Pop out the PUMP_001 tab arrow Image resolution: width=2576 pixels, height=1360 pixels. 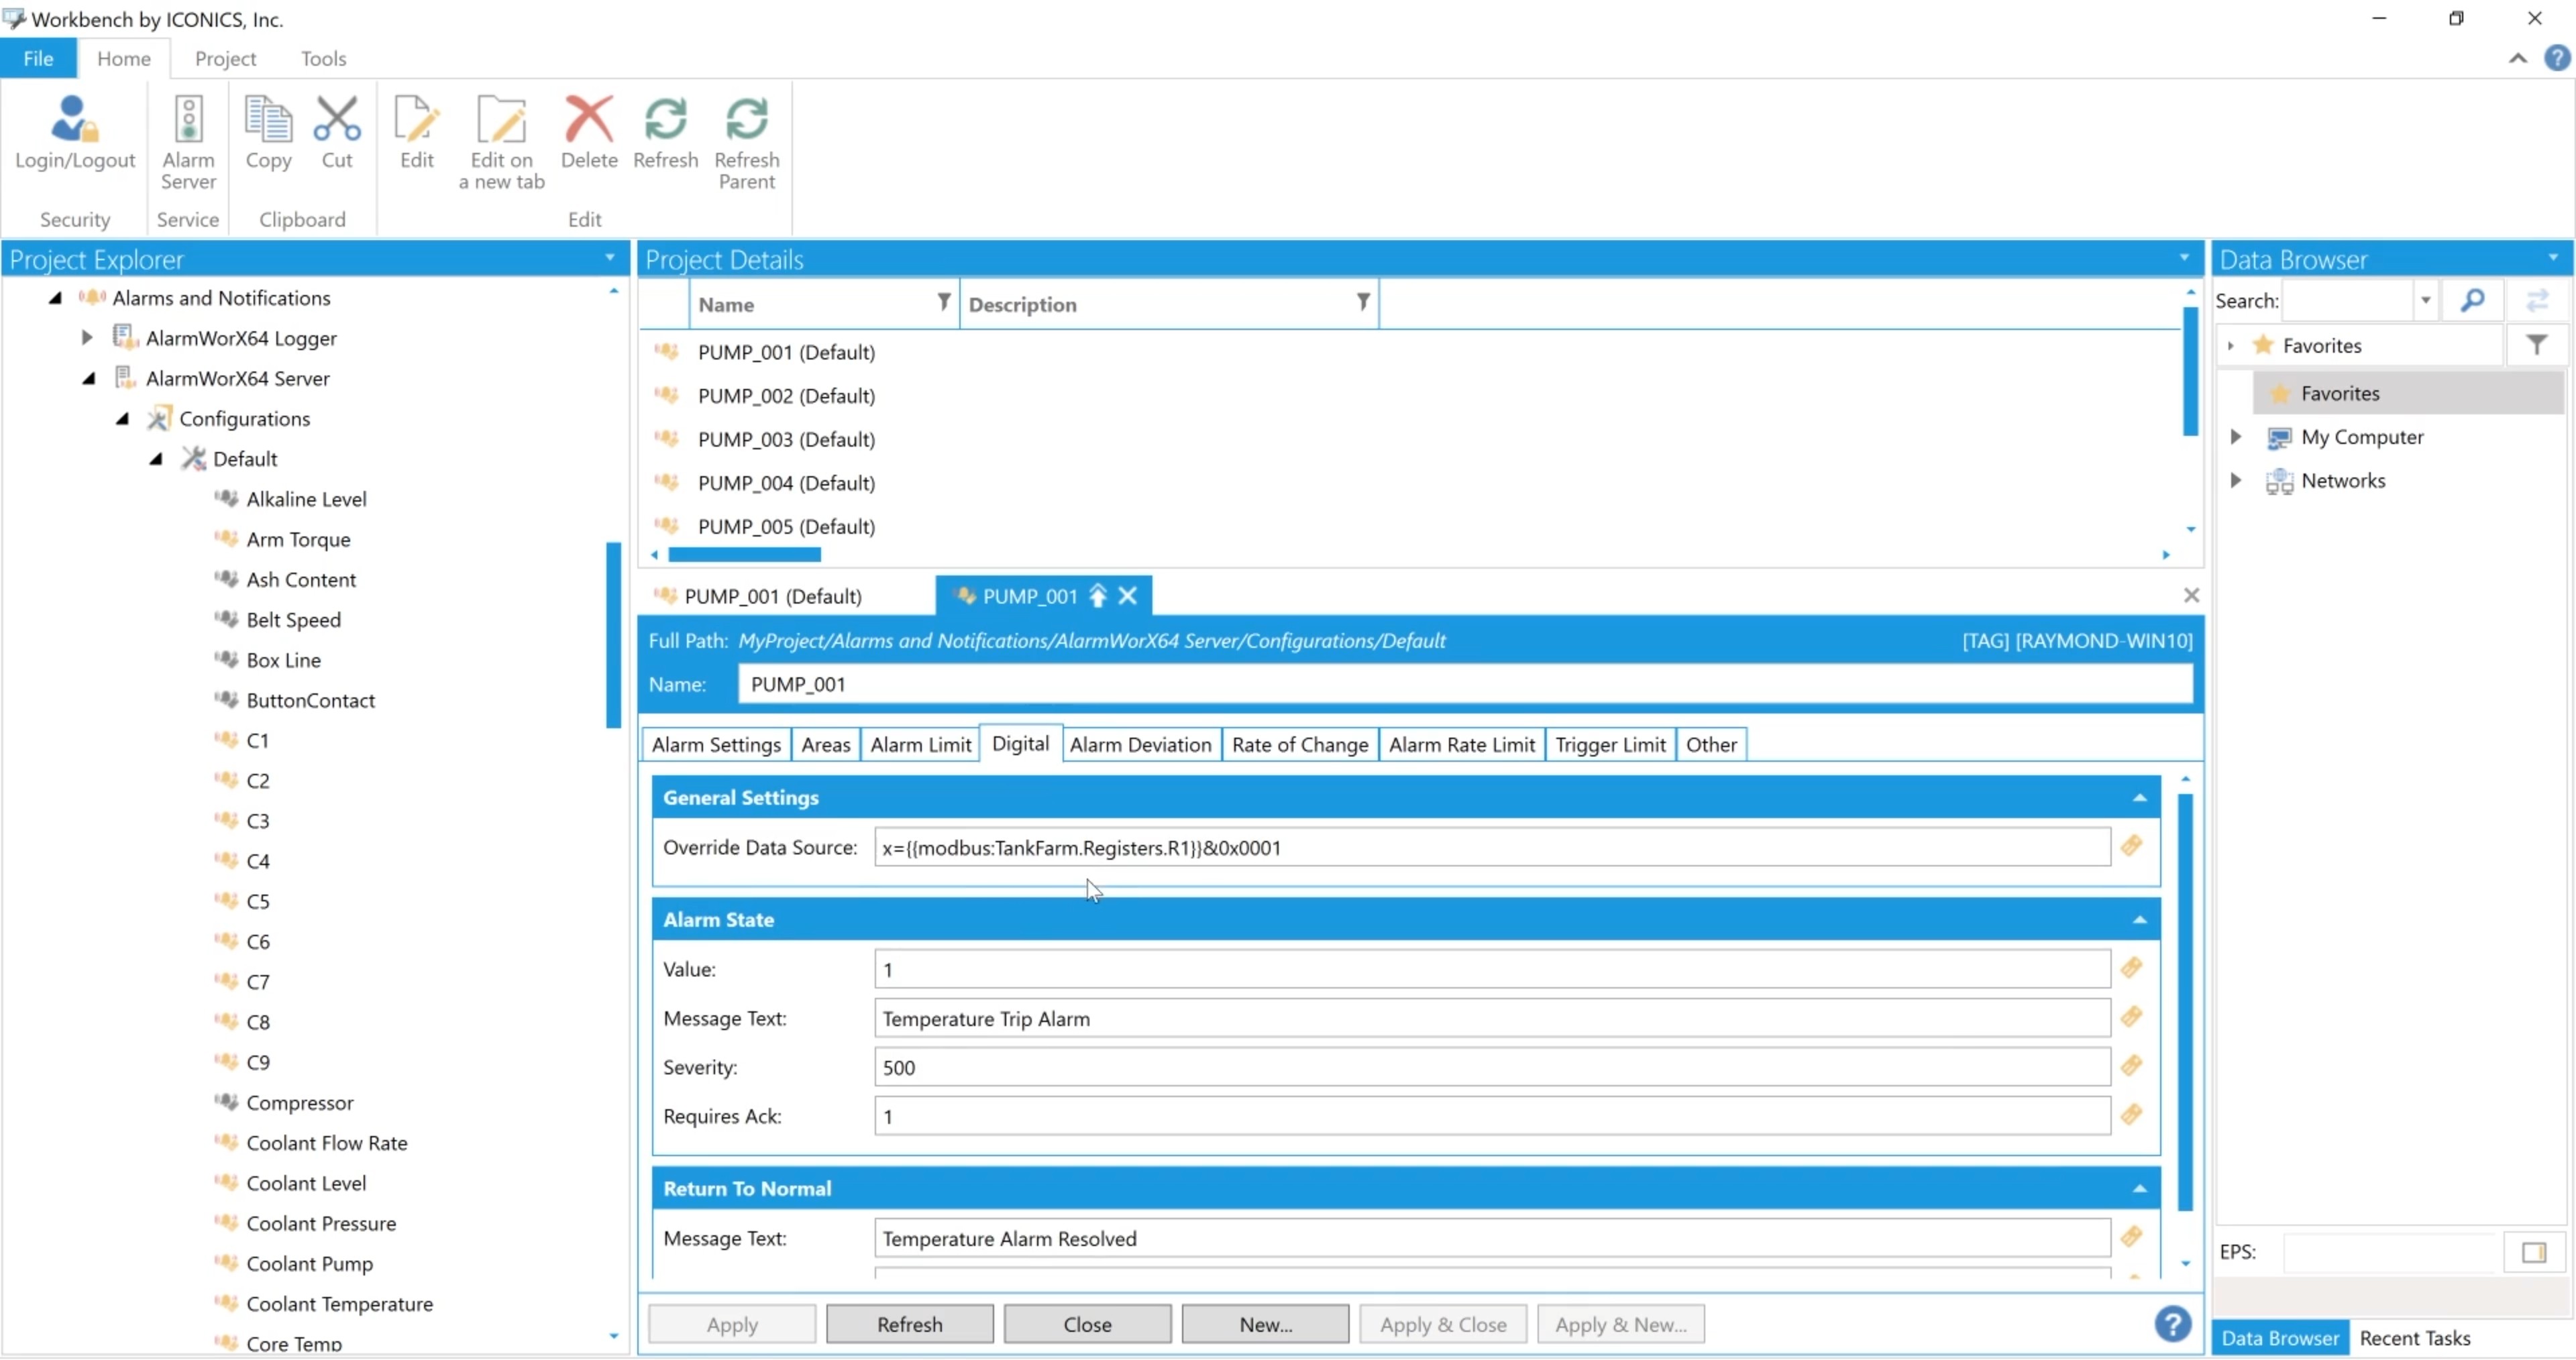(x=1098, y=596)
